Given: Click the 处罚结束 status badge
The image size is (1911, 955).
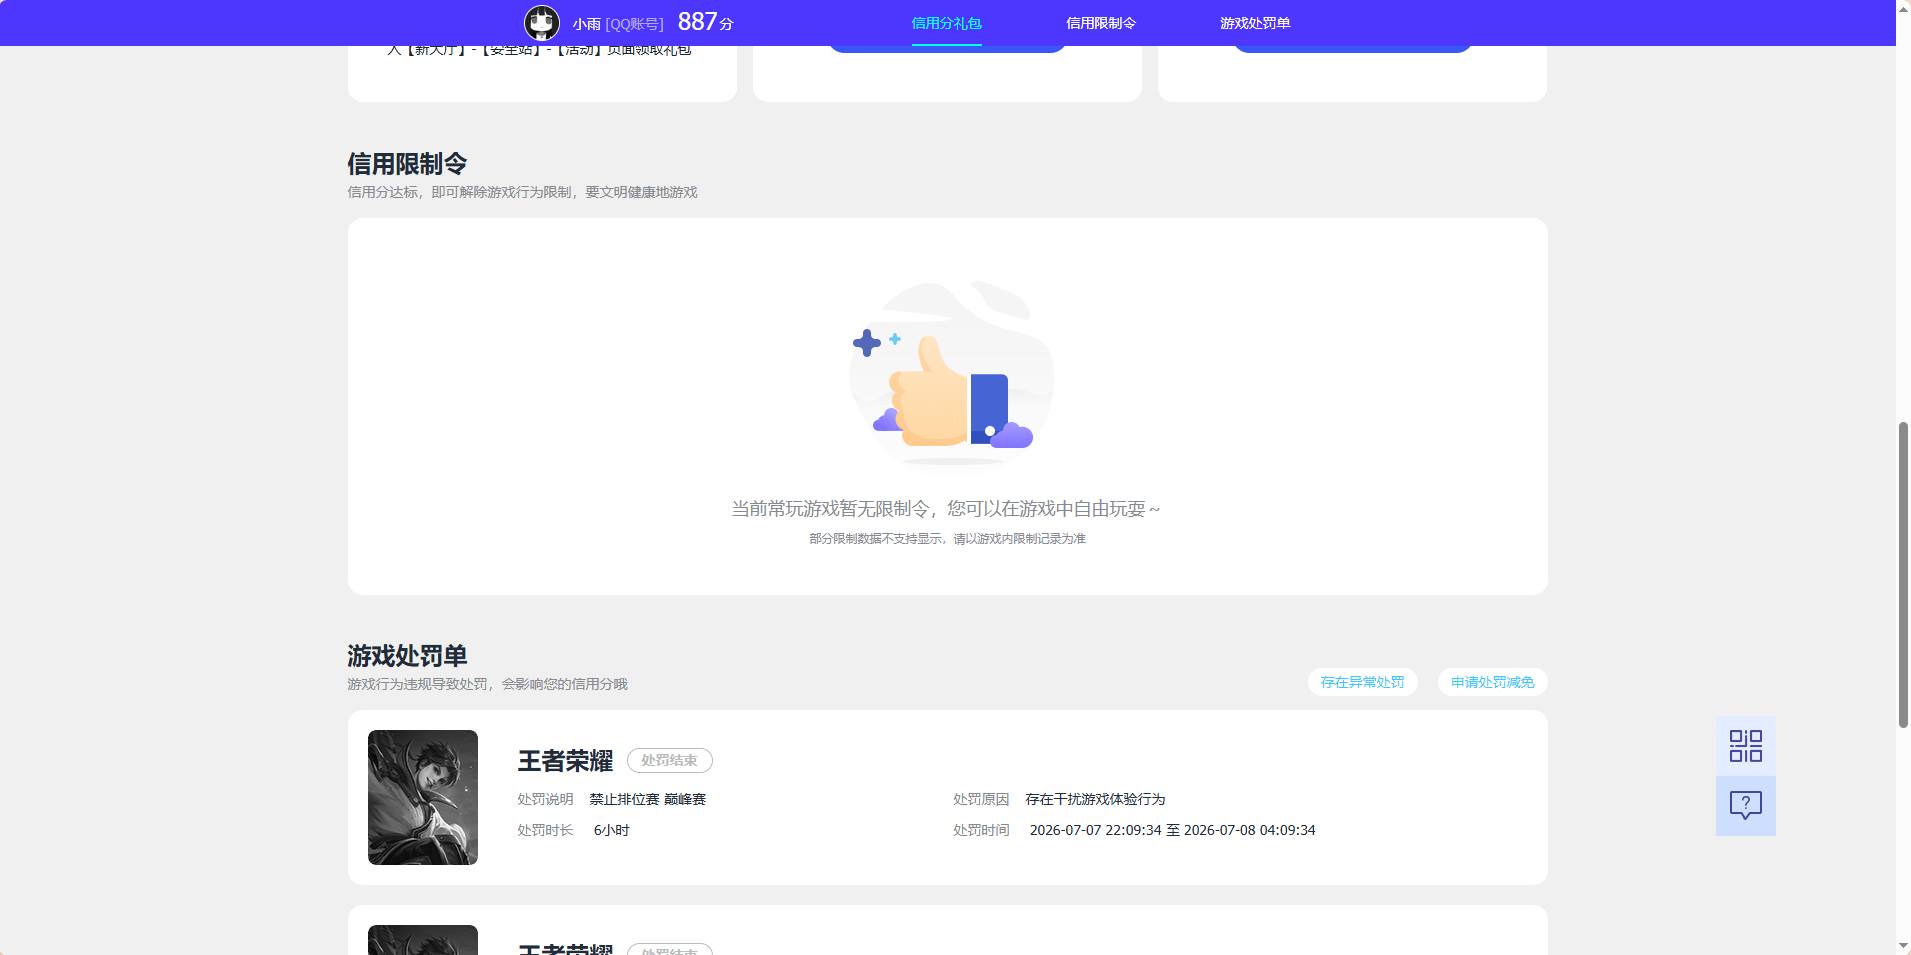Looking at the screenshot, I should (x=669, y=760).
